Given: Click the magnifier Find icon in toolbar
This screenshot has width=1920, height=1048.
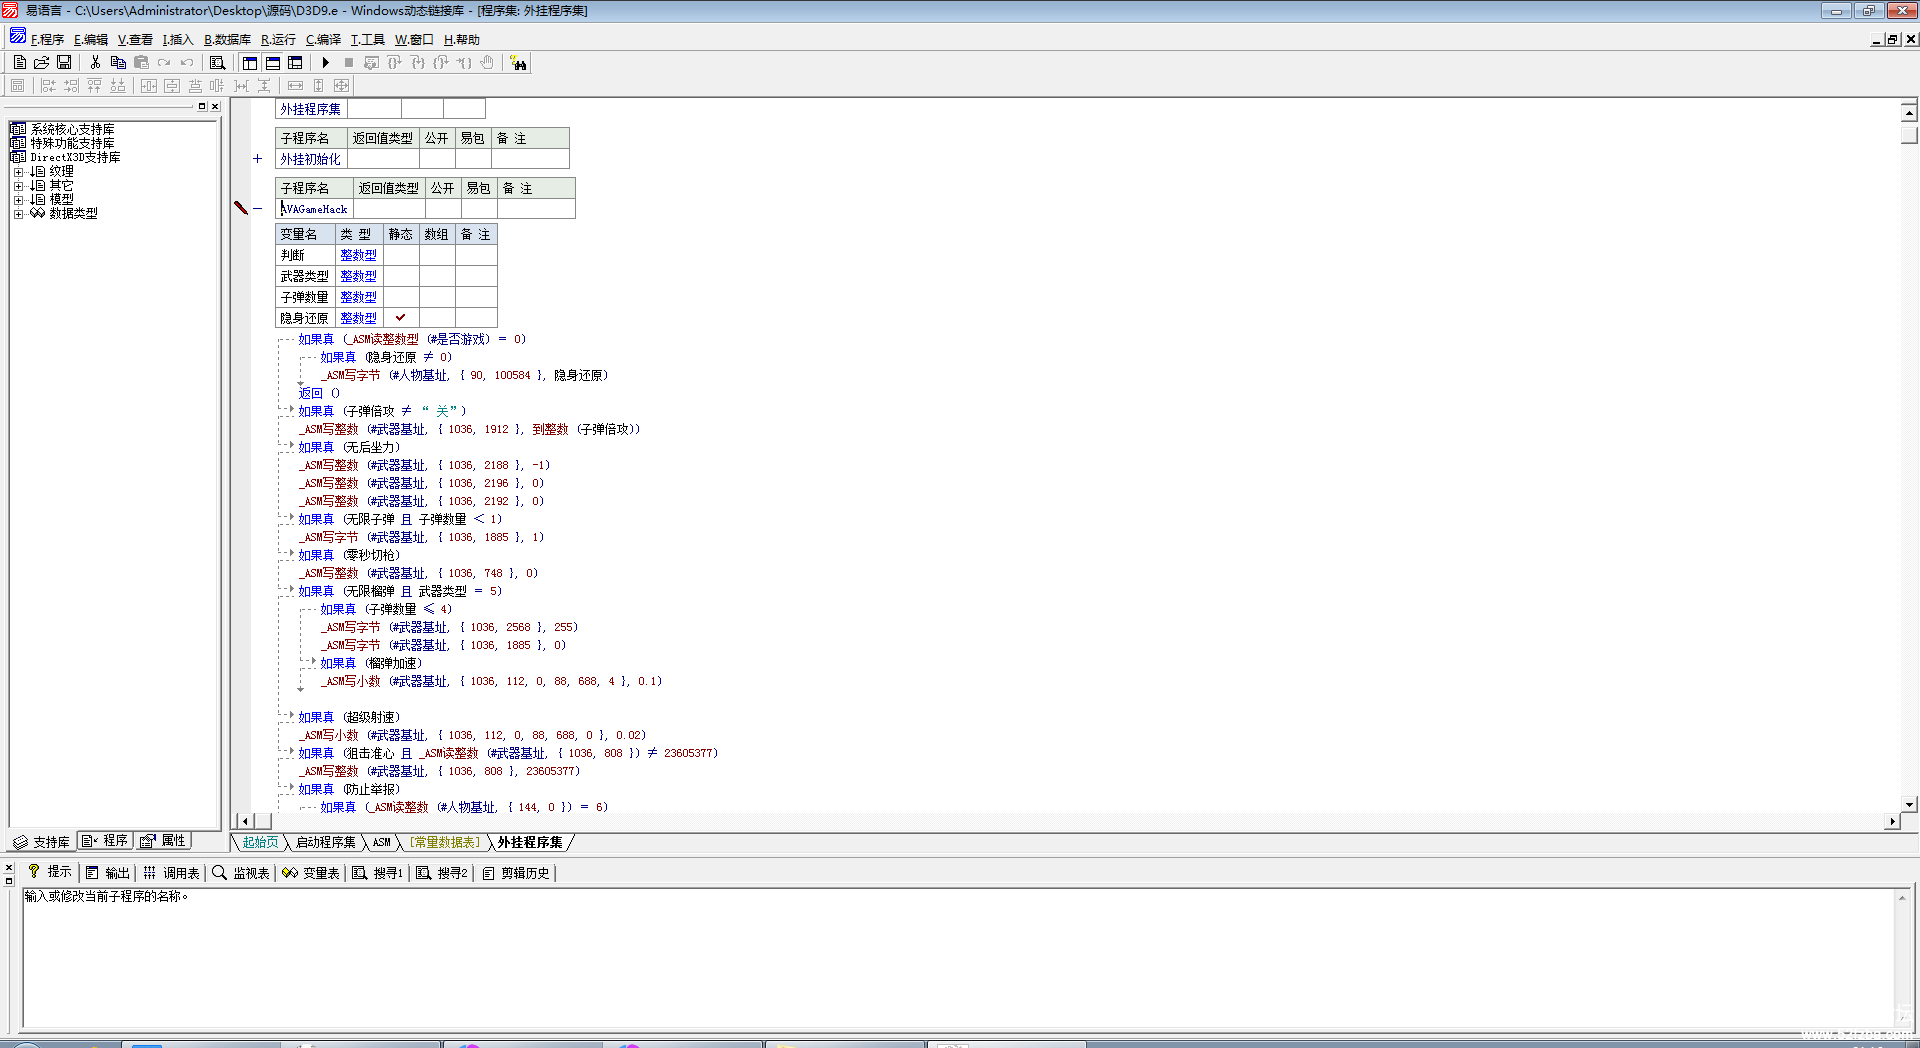Looking at the screenshot, I should coord(217,62).
